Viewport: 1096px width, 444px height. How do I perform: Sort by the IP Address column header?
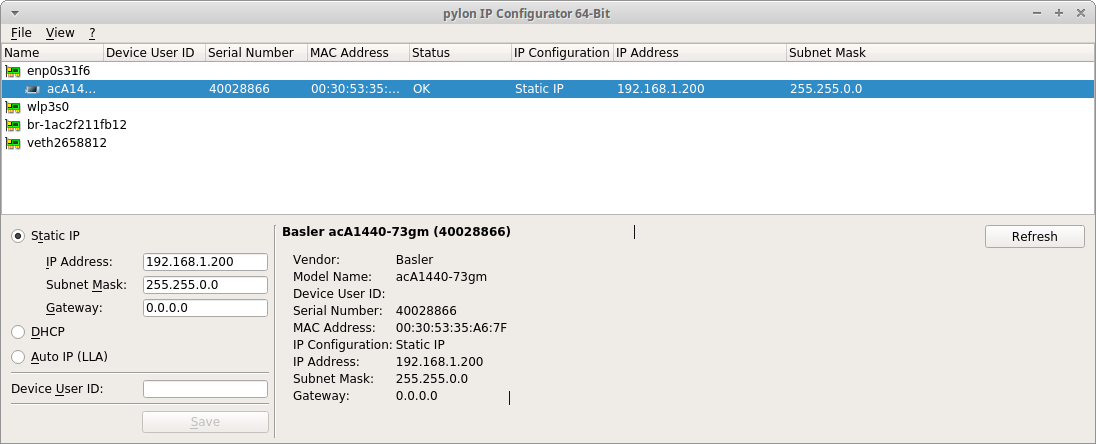coord(700,53)
